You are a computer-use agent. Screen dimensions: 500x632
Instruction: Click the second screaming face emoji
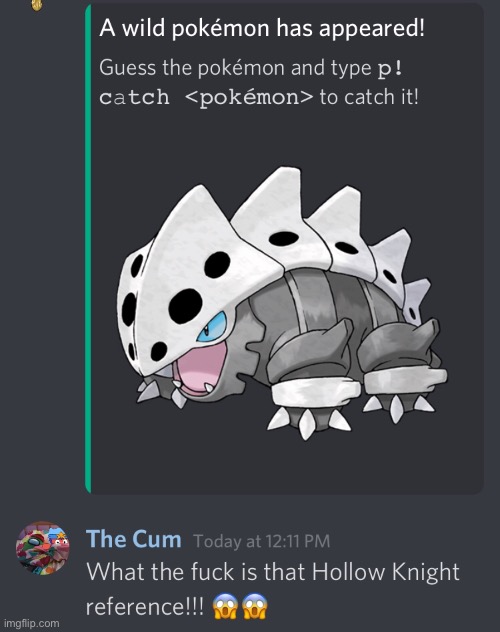(255, 606)
